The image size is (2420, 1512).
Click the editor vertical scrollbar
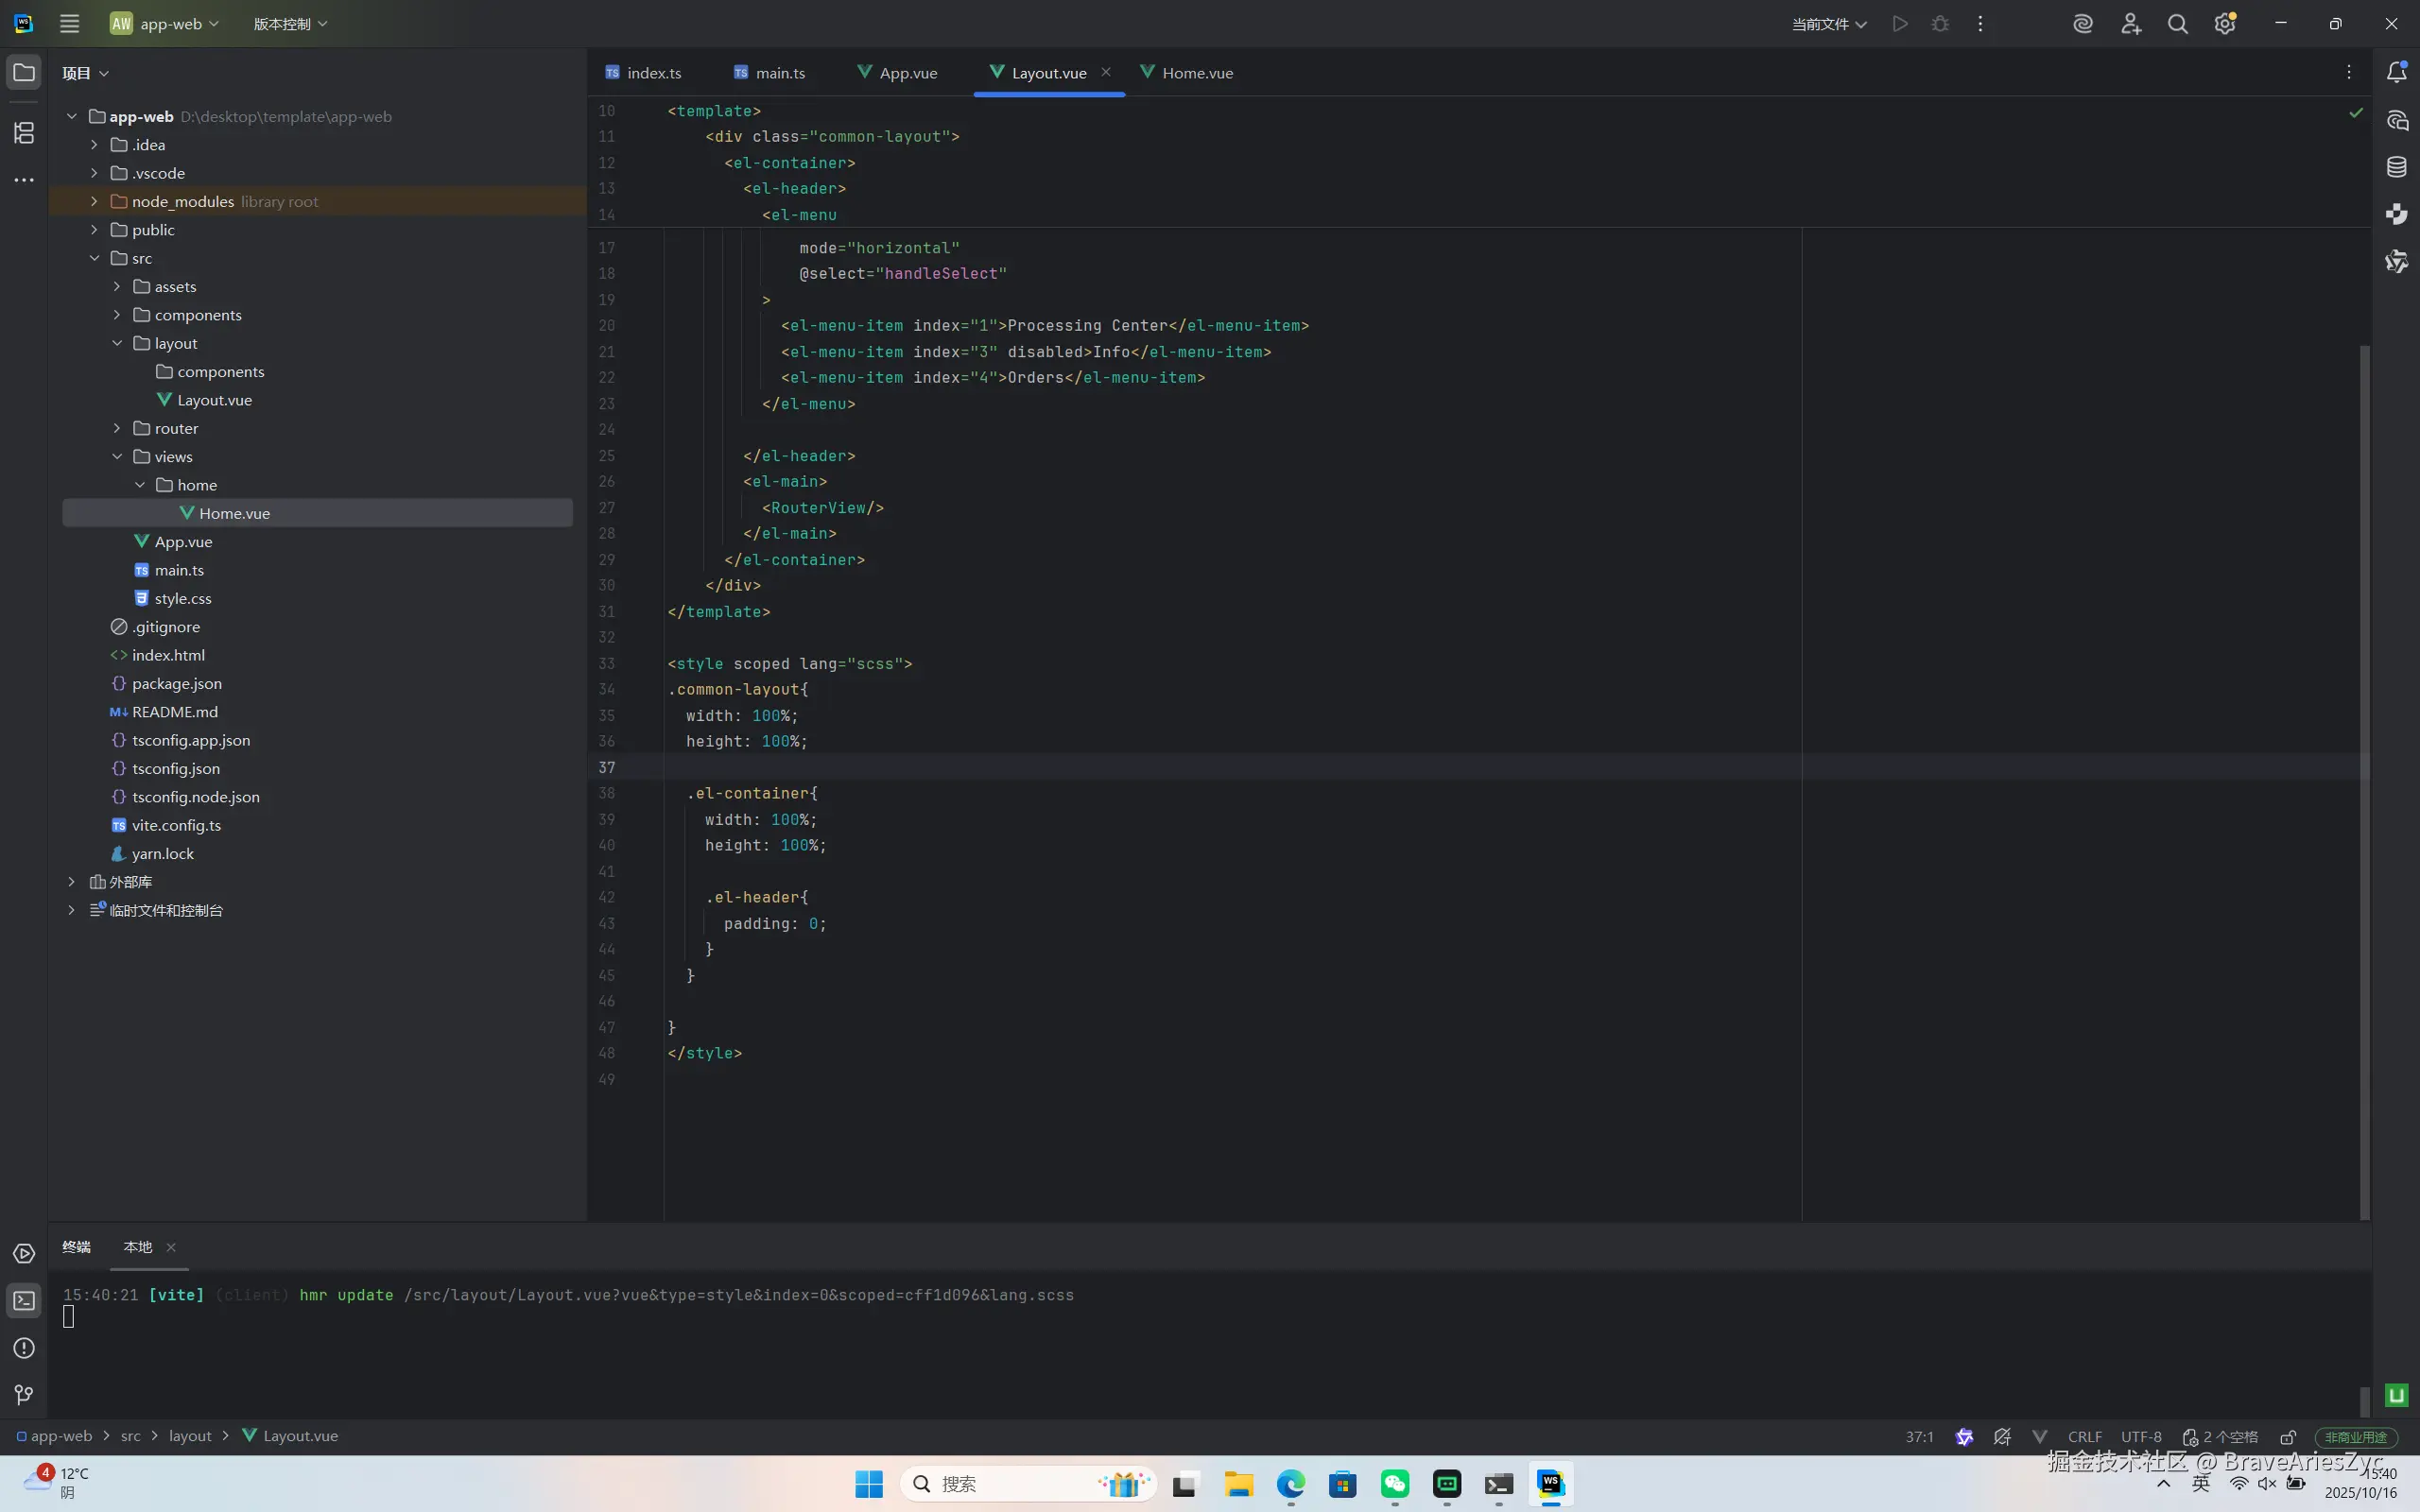point(2364,780)
